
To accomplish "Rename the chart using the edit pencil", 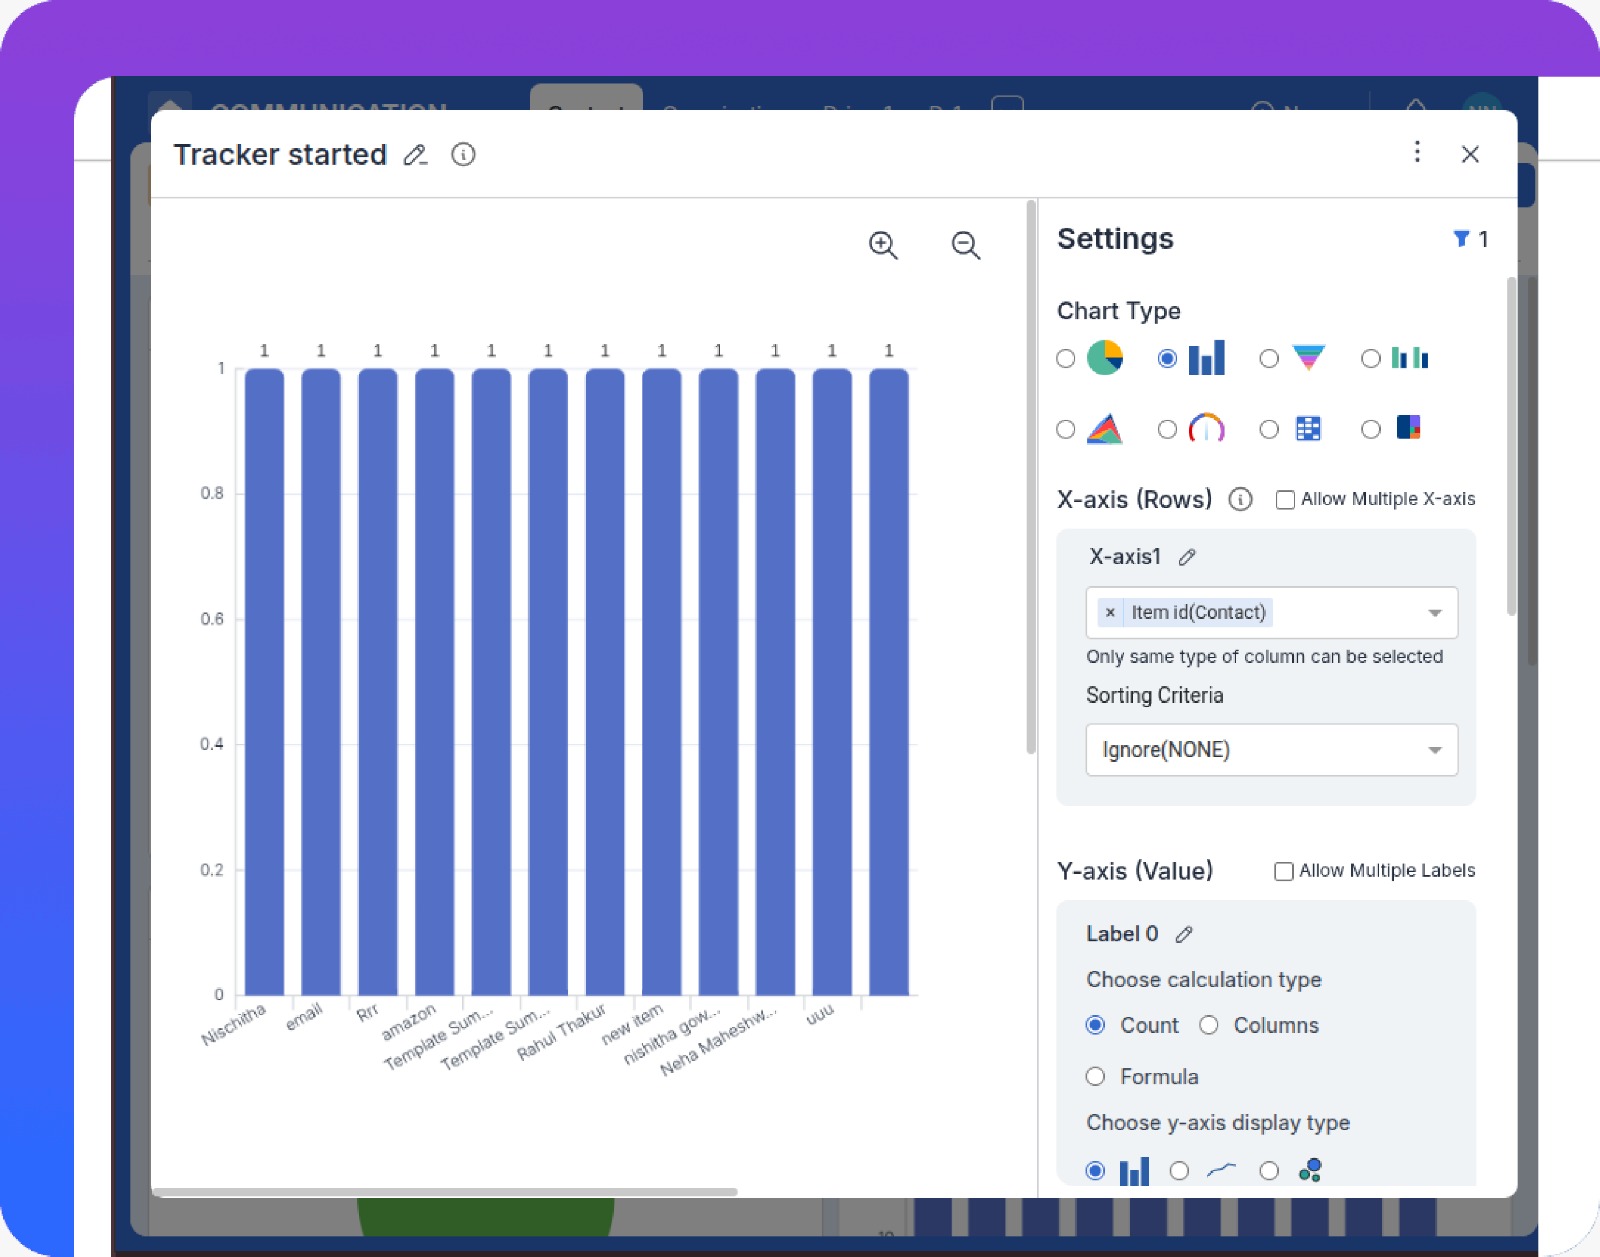I will coord(416,155).
